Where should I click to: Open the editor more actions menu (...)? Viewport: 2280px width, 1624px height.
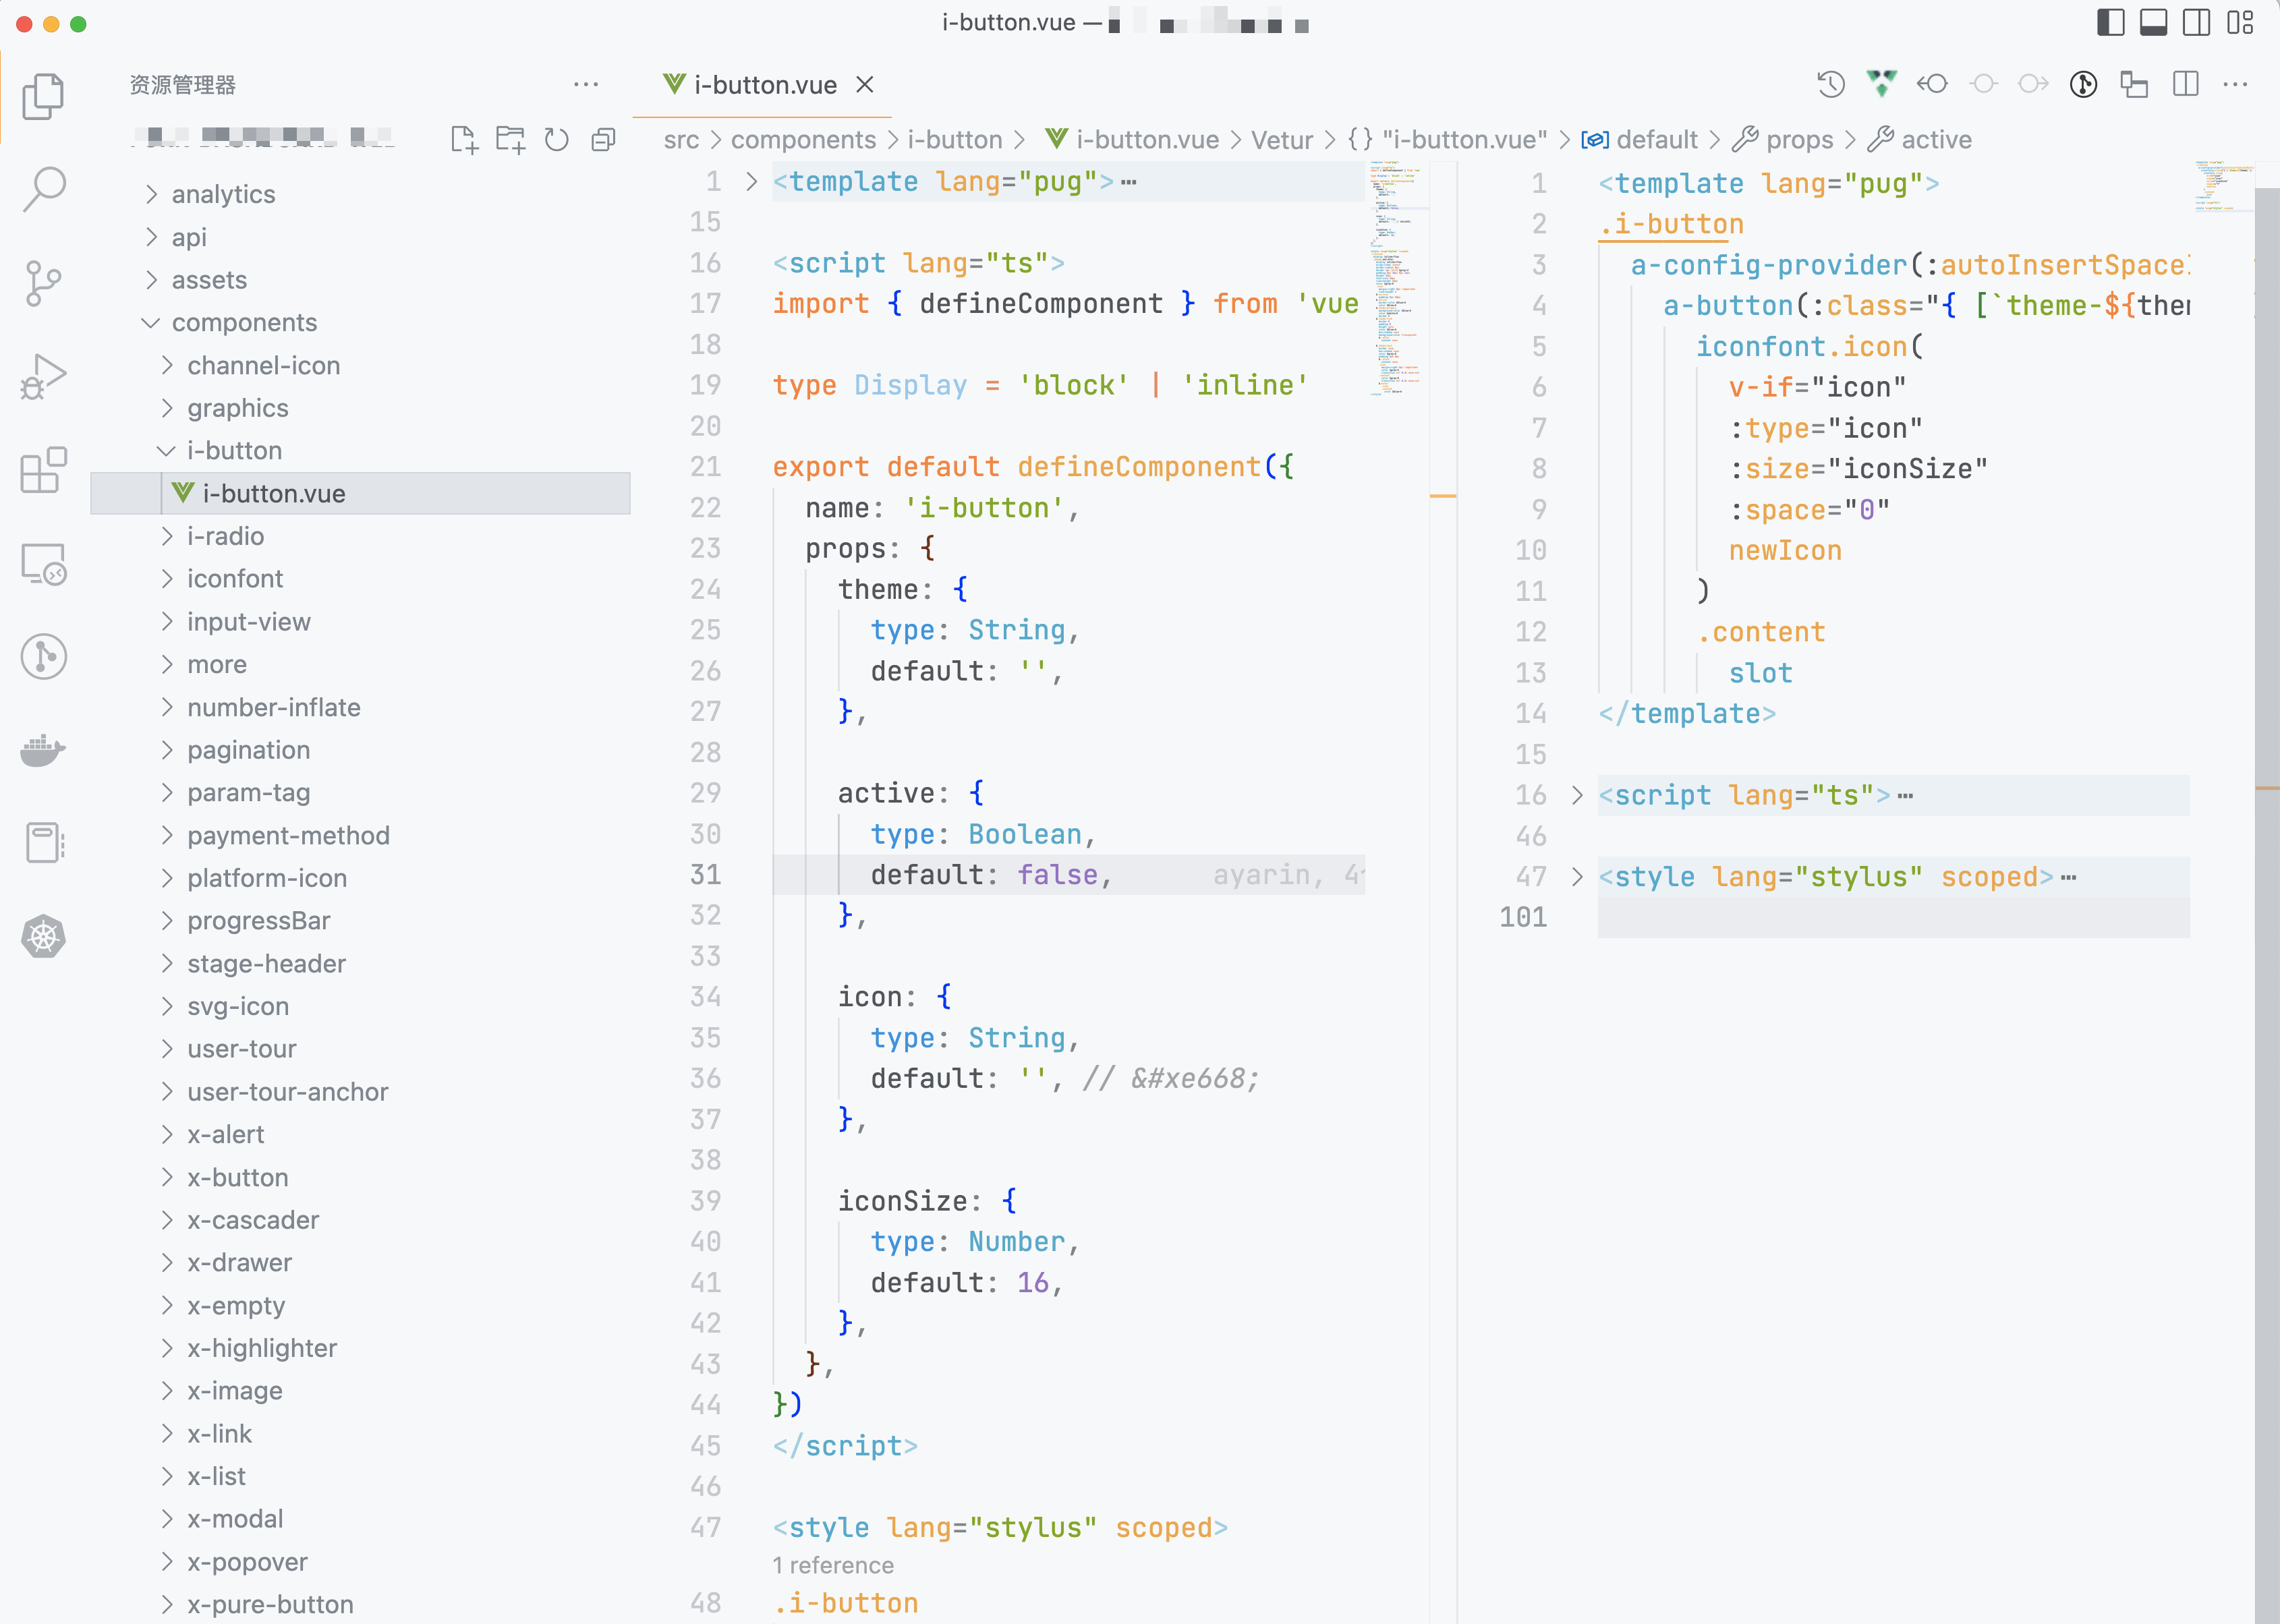click(x=2236, y=84)
